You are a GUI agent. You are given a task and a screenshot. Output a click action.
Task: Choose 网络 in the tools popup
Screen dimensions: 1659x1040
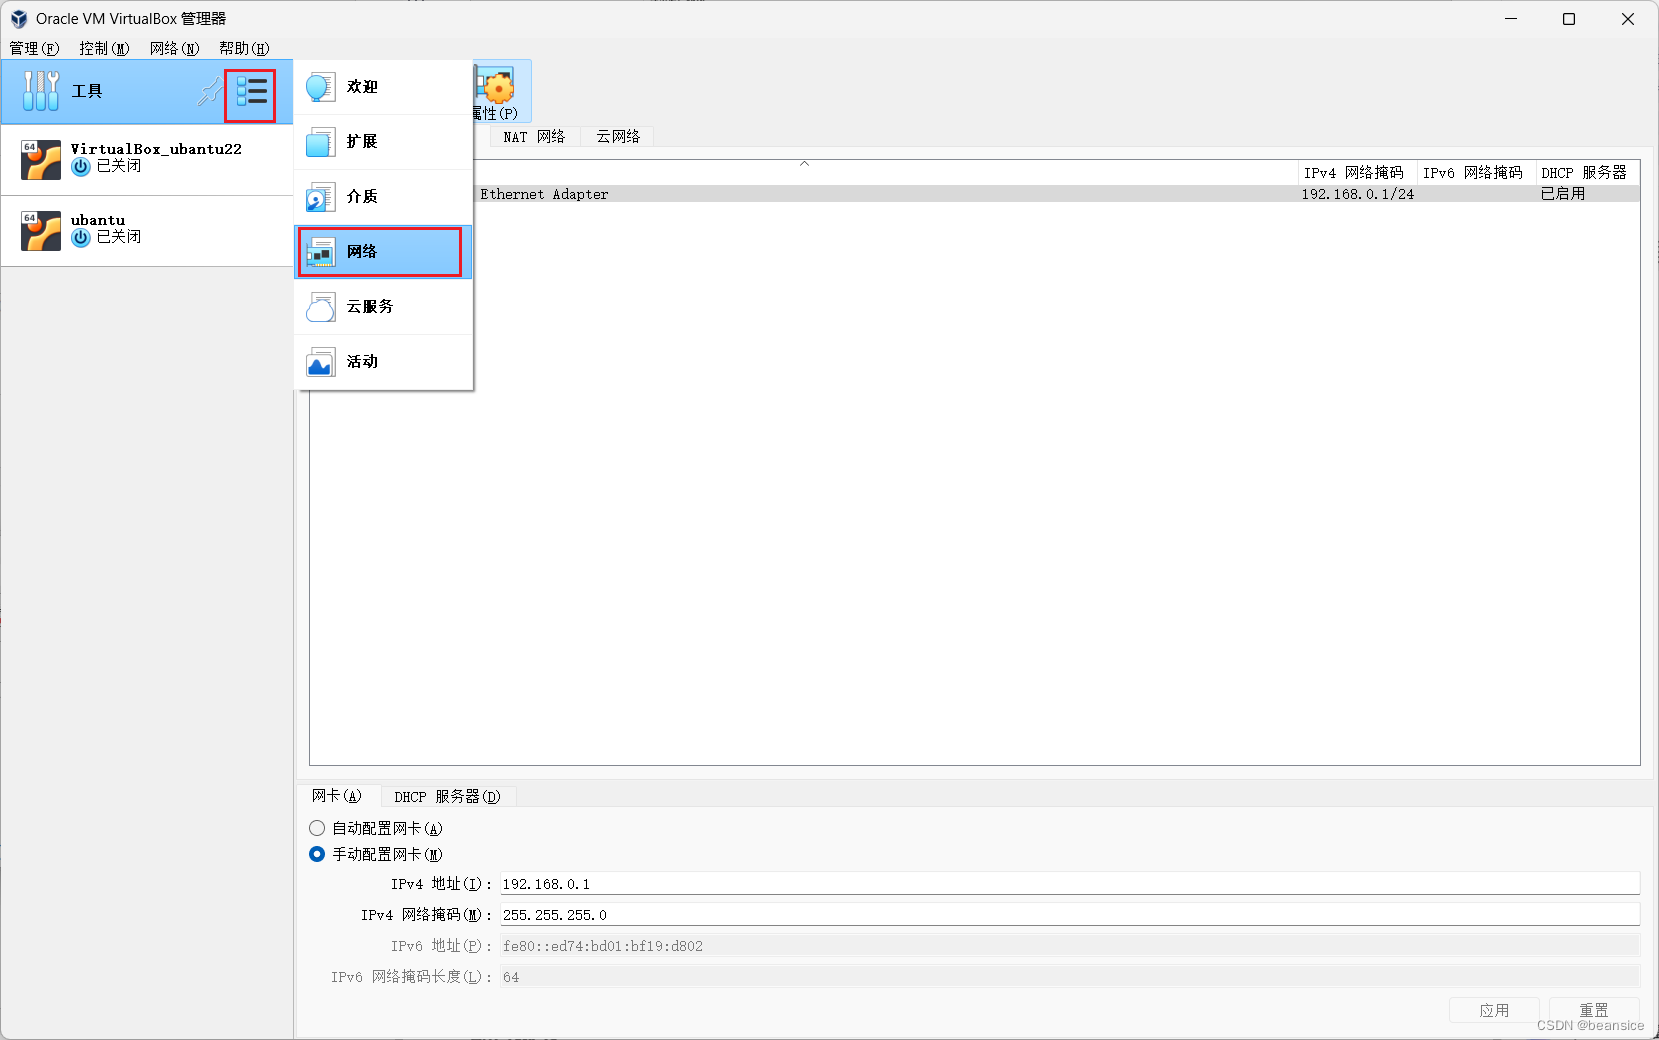point(383,252)
